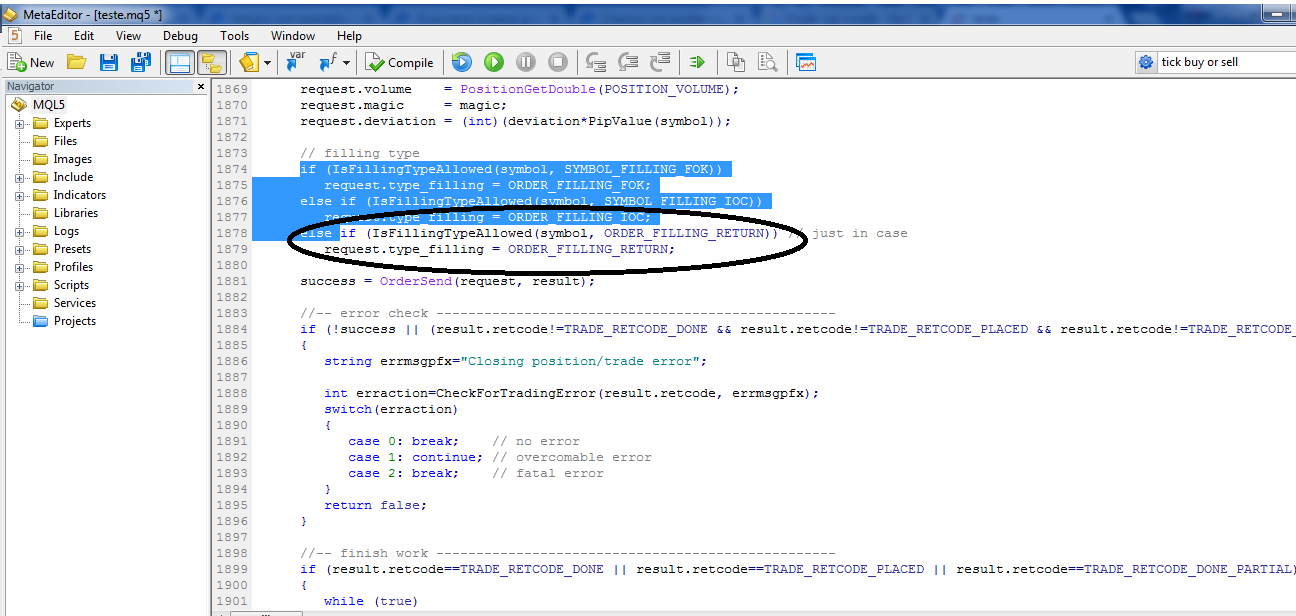1296x616 pixels.
Task: Click the Step Into debug icon
Action: tap(596, 62)
